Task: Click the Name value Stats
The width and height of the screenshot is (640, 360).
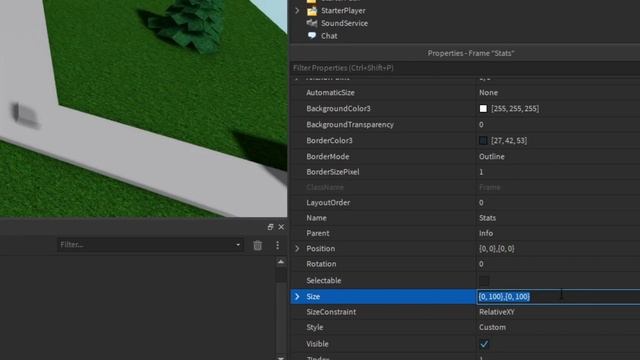Action: click(487, 218)
